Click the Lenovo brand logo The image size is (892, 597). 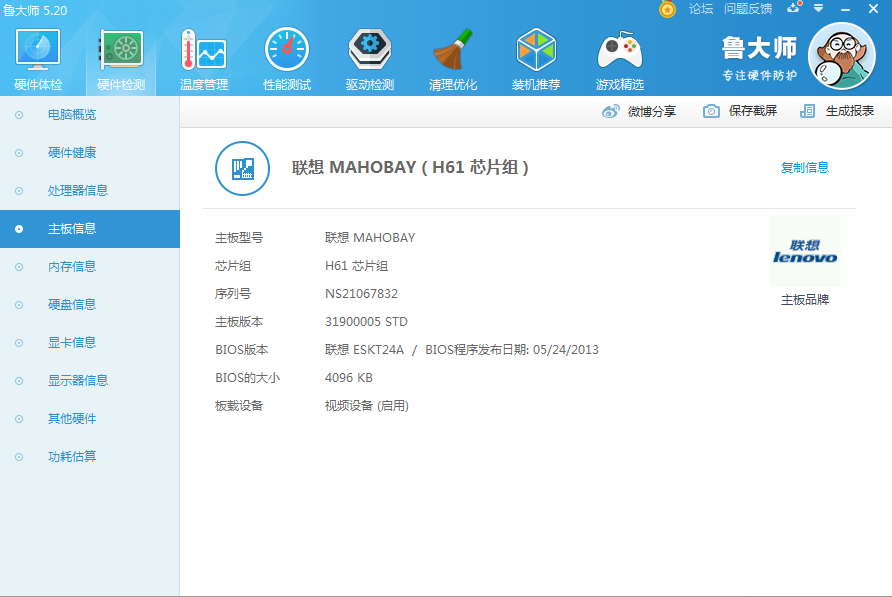click(805, 251)
